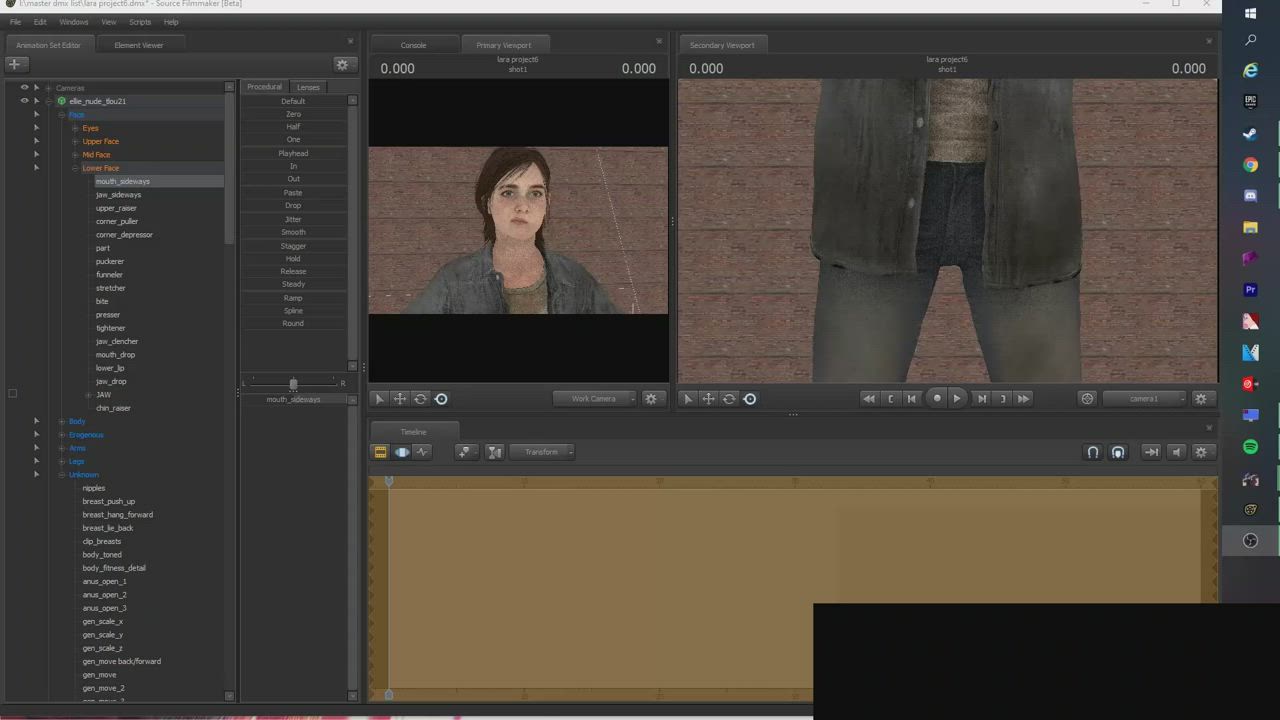1280x720 pixels.
Task: Open Discord from the taskbar
Action: pos(1250,196)
